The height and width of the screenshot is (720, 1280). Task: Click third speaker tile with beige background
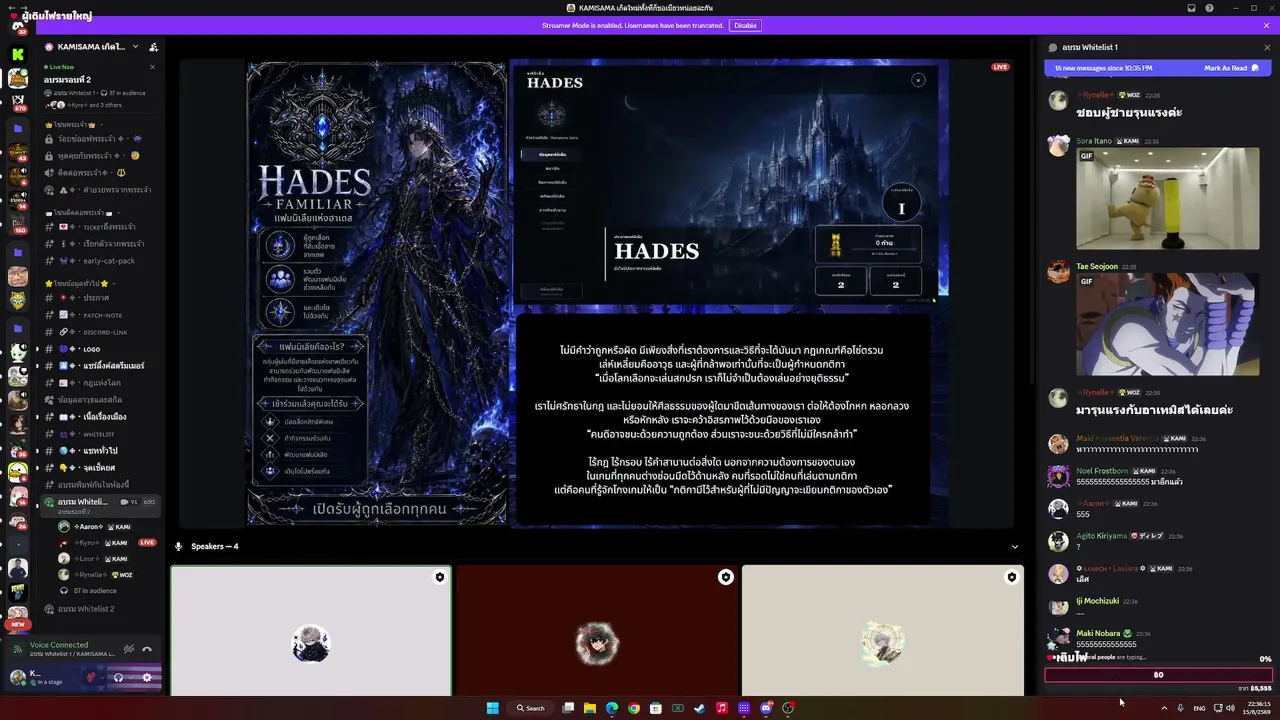pos(883,630)
